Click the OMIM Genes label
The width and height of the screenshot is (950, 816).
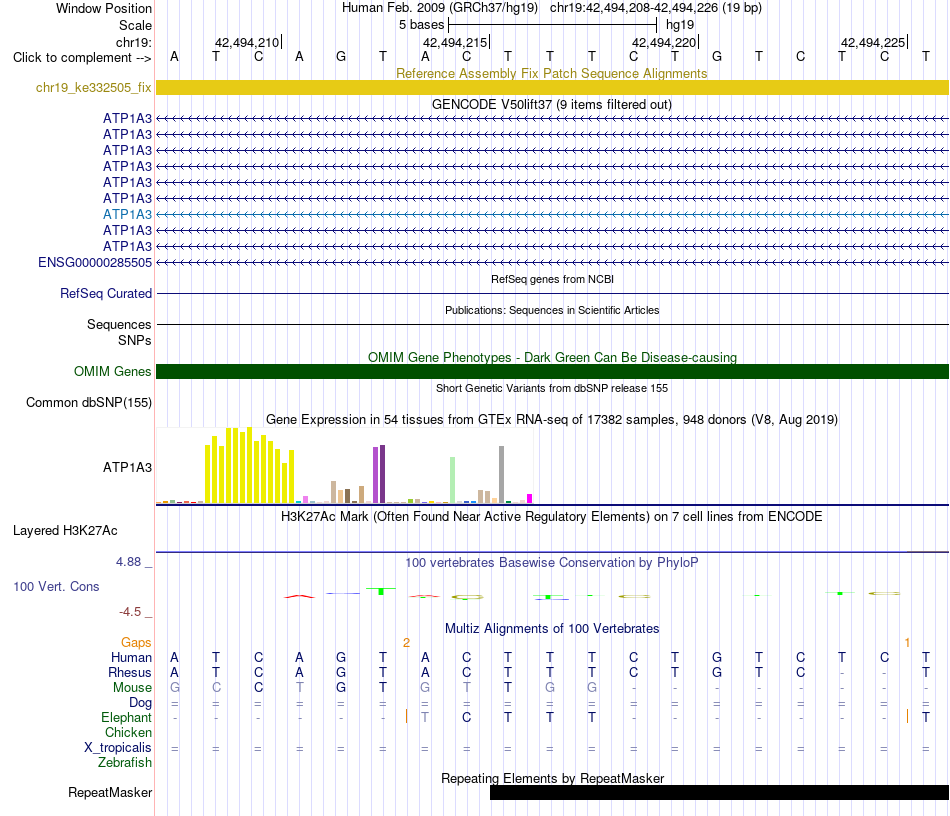(112, 371)
